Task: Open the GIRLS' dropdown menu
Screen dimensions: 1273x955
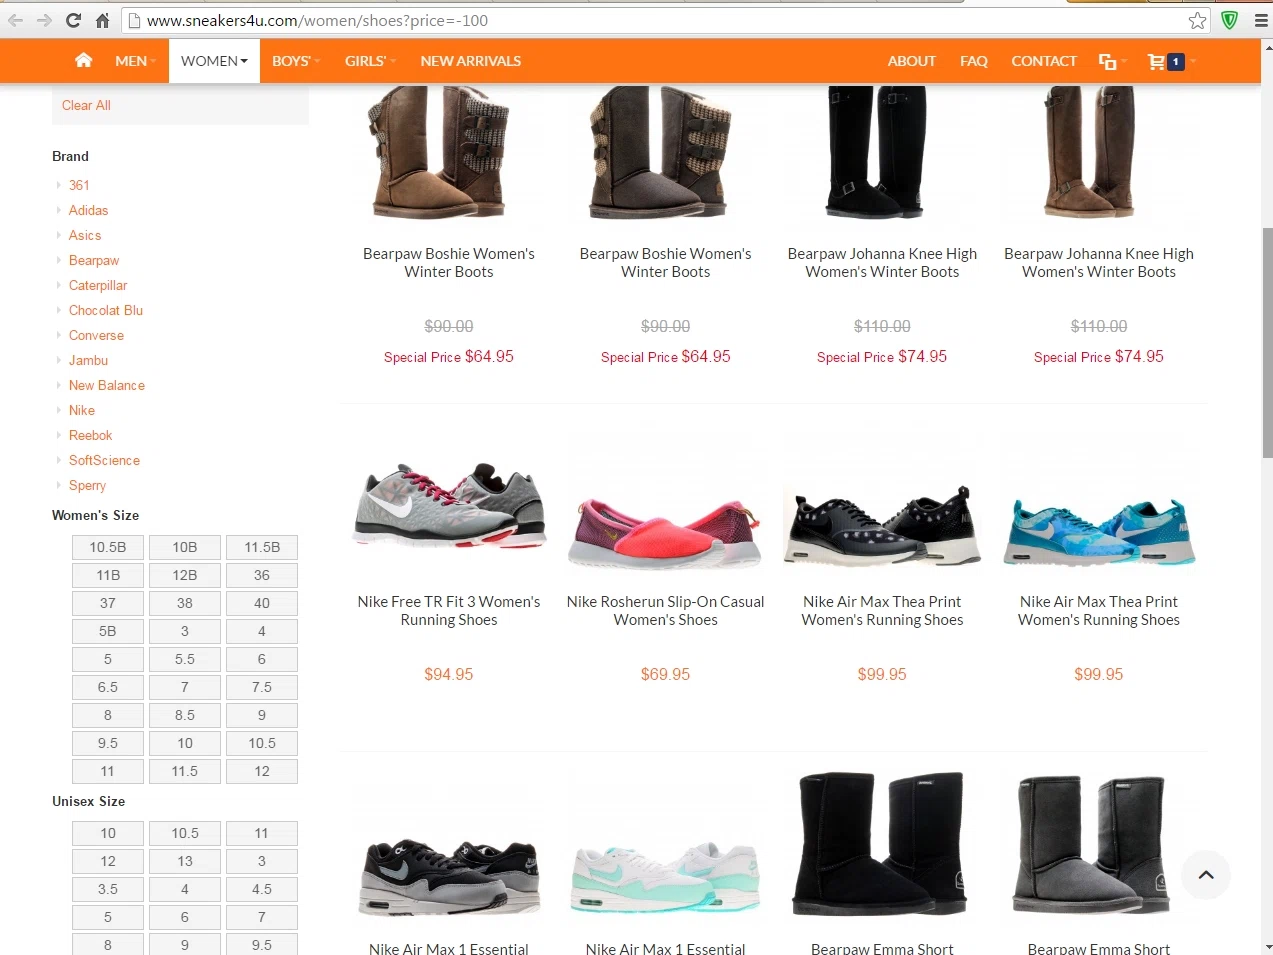Action: pos(370,61)
